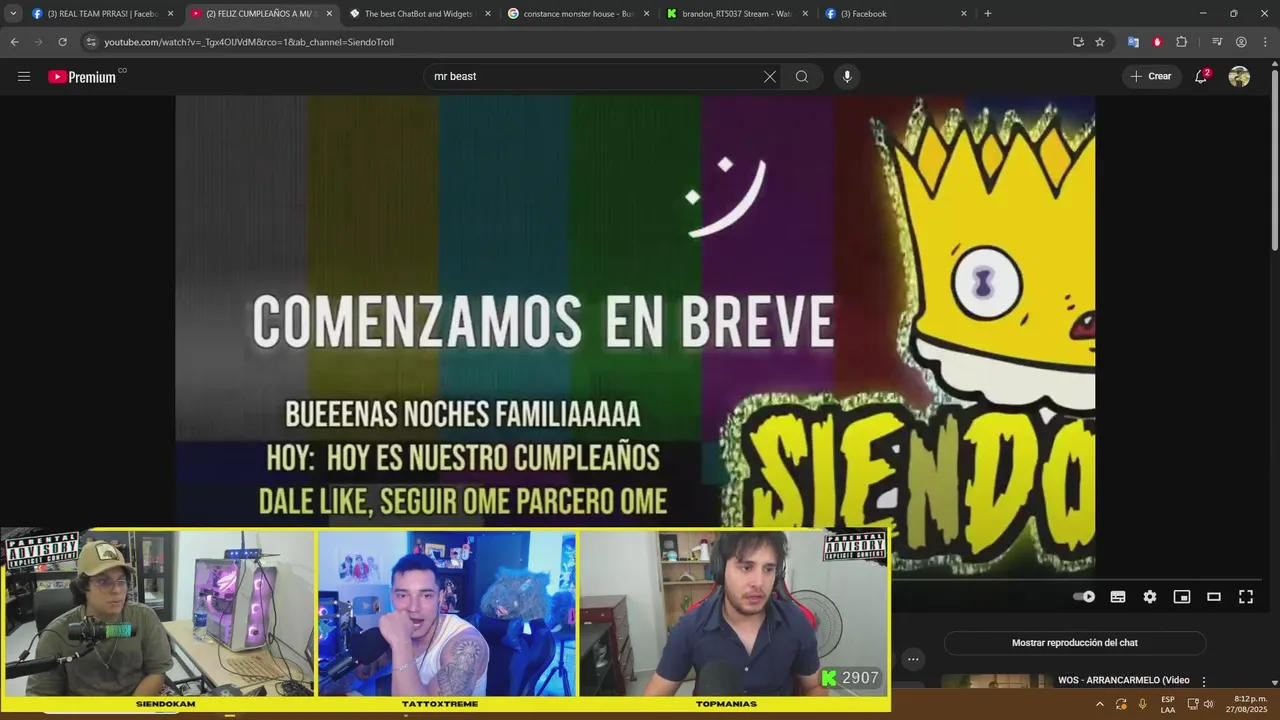Screen dimensions: 1280x720
Task: Open a new browser tab
Action: click(x=988, y=14)
